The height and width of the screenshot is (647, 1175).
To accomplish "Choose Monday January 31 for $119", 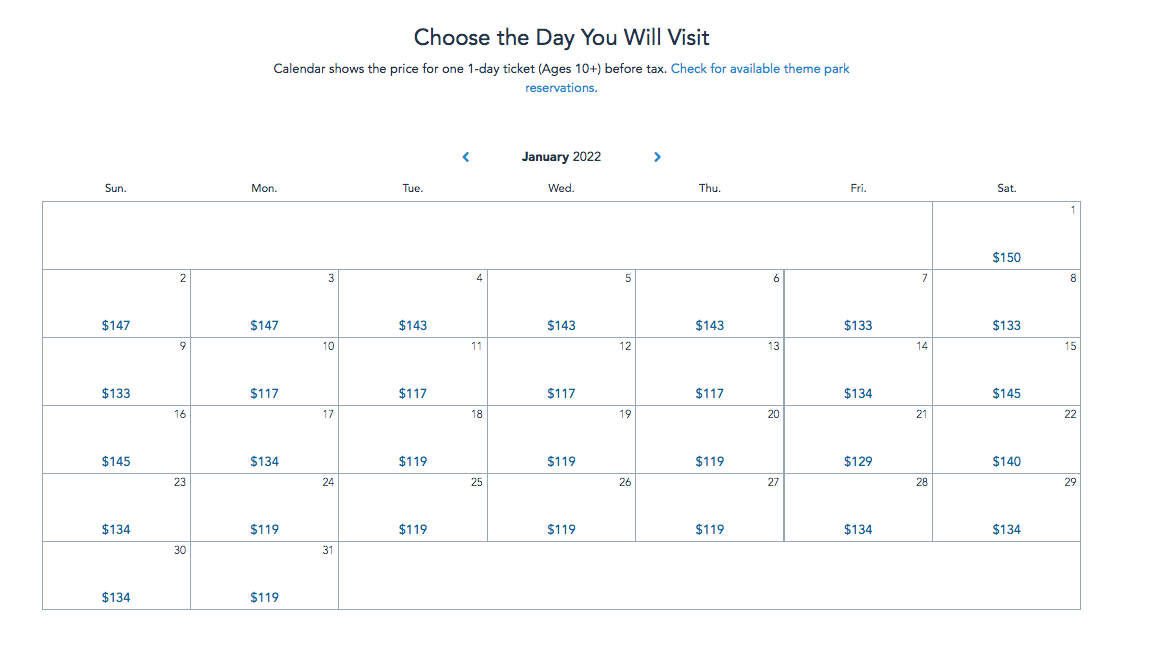I will [264, 576].
